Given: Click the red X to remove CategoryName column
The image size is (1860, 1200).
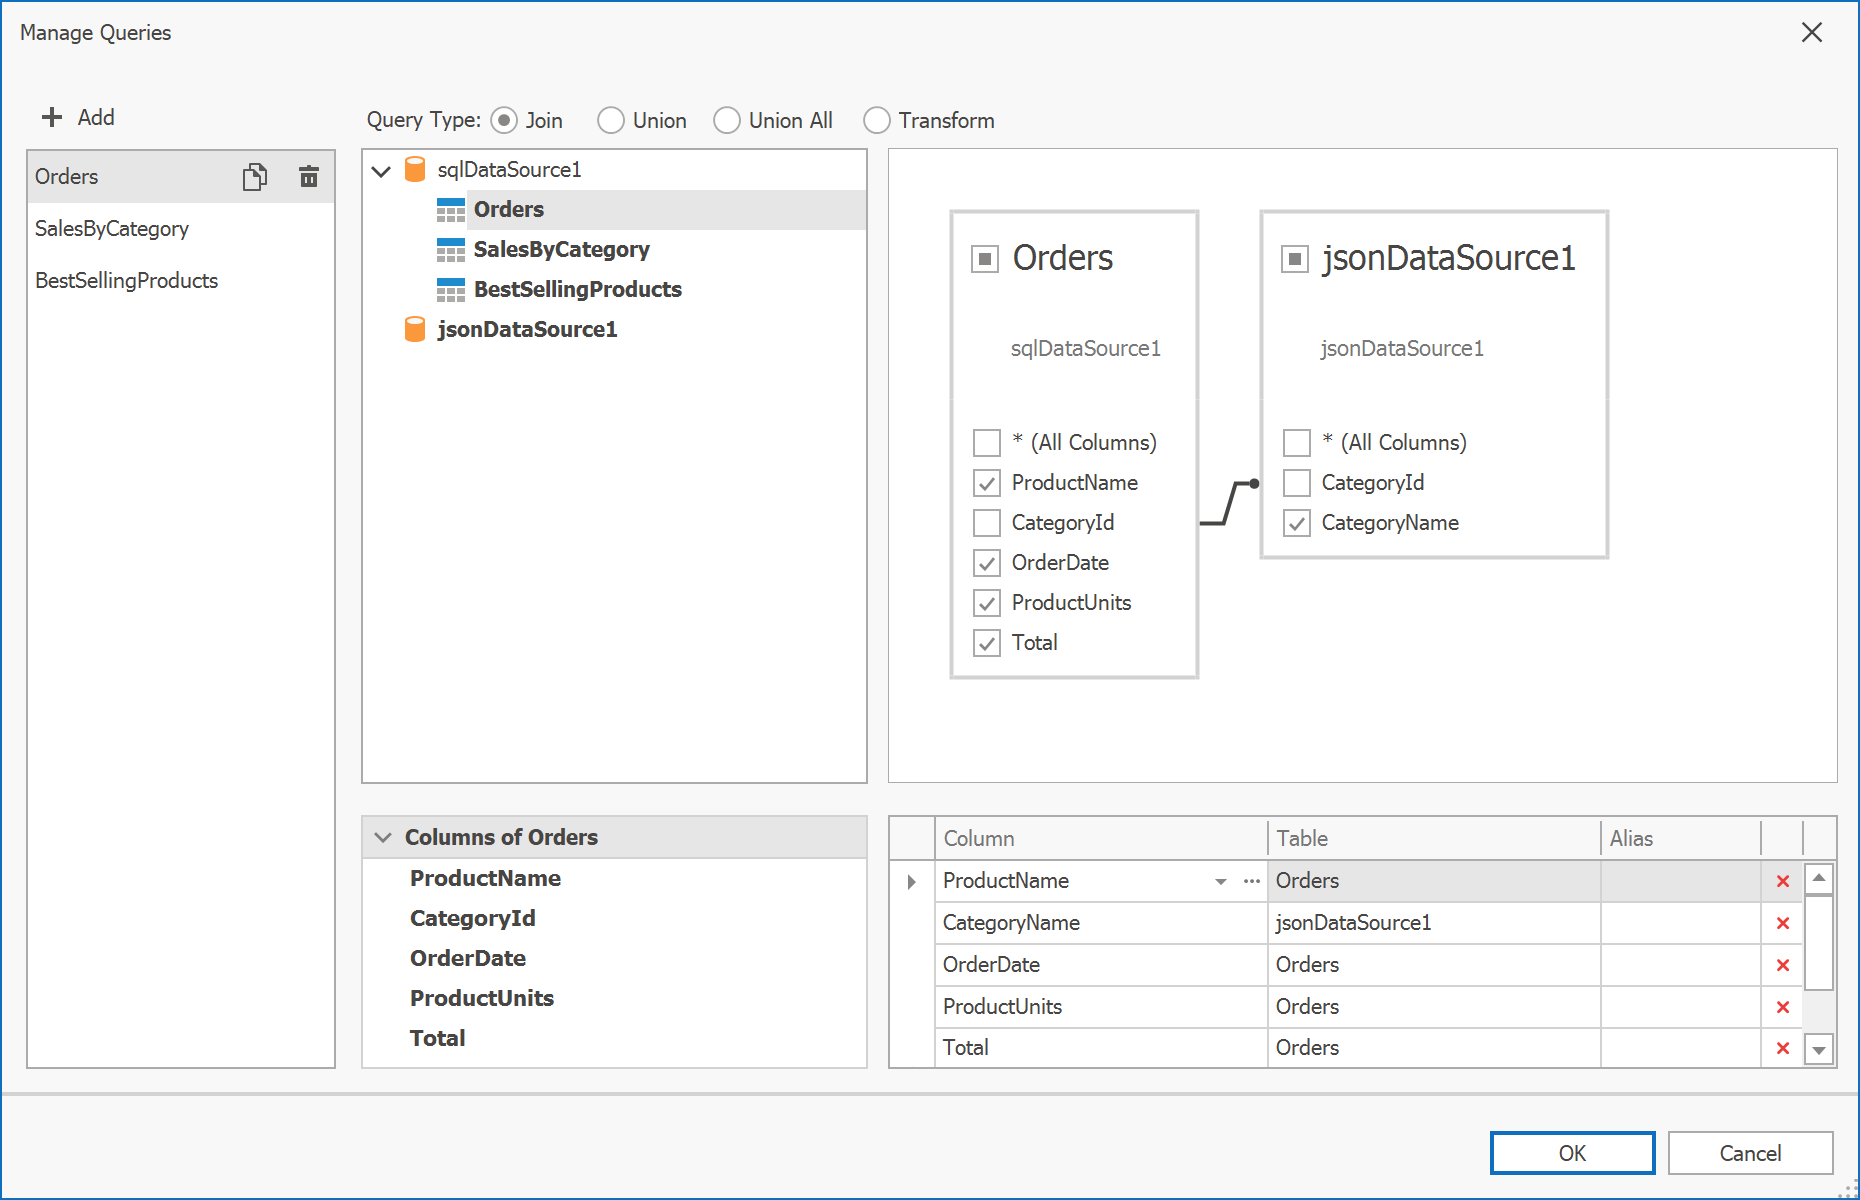Looking at the screenshot, I should point(1783,922).
